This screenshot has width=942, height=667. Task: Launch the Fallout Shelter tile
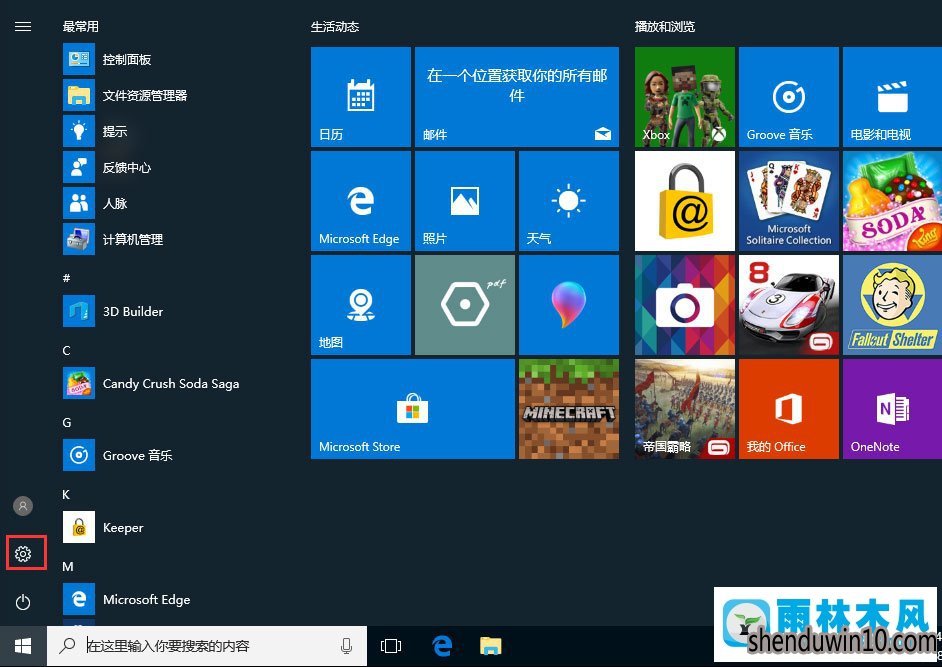[892, 305]
